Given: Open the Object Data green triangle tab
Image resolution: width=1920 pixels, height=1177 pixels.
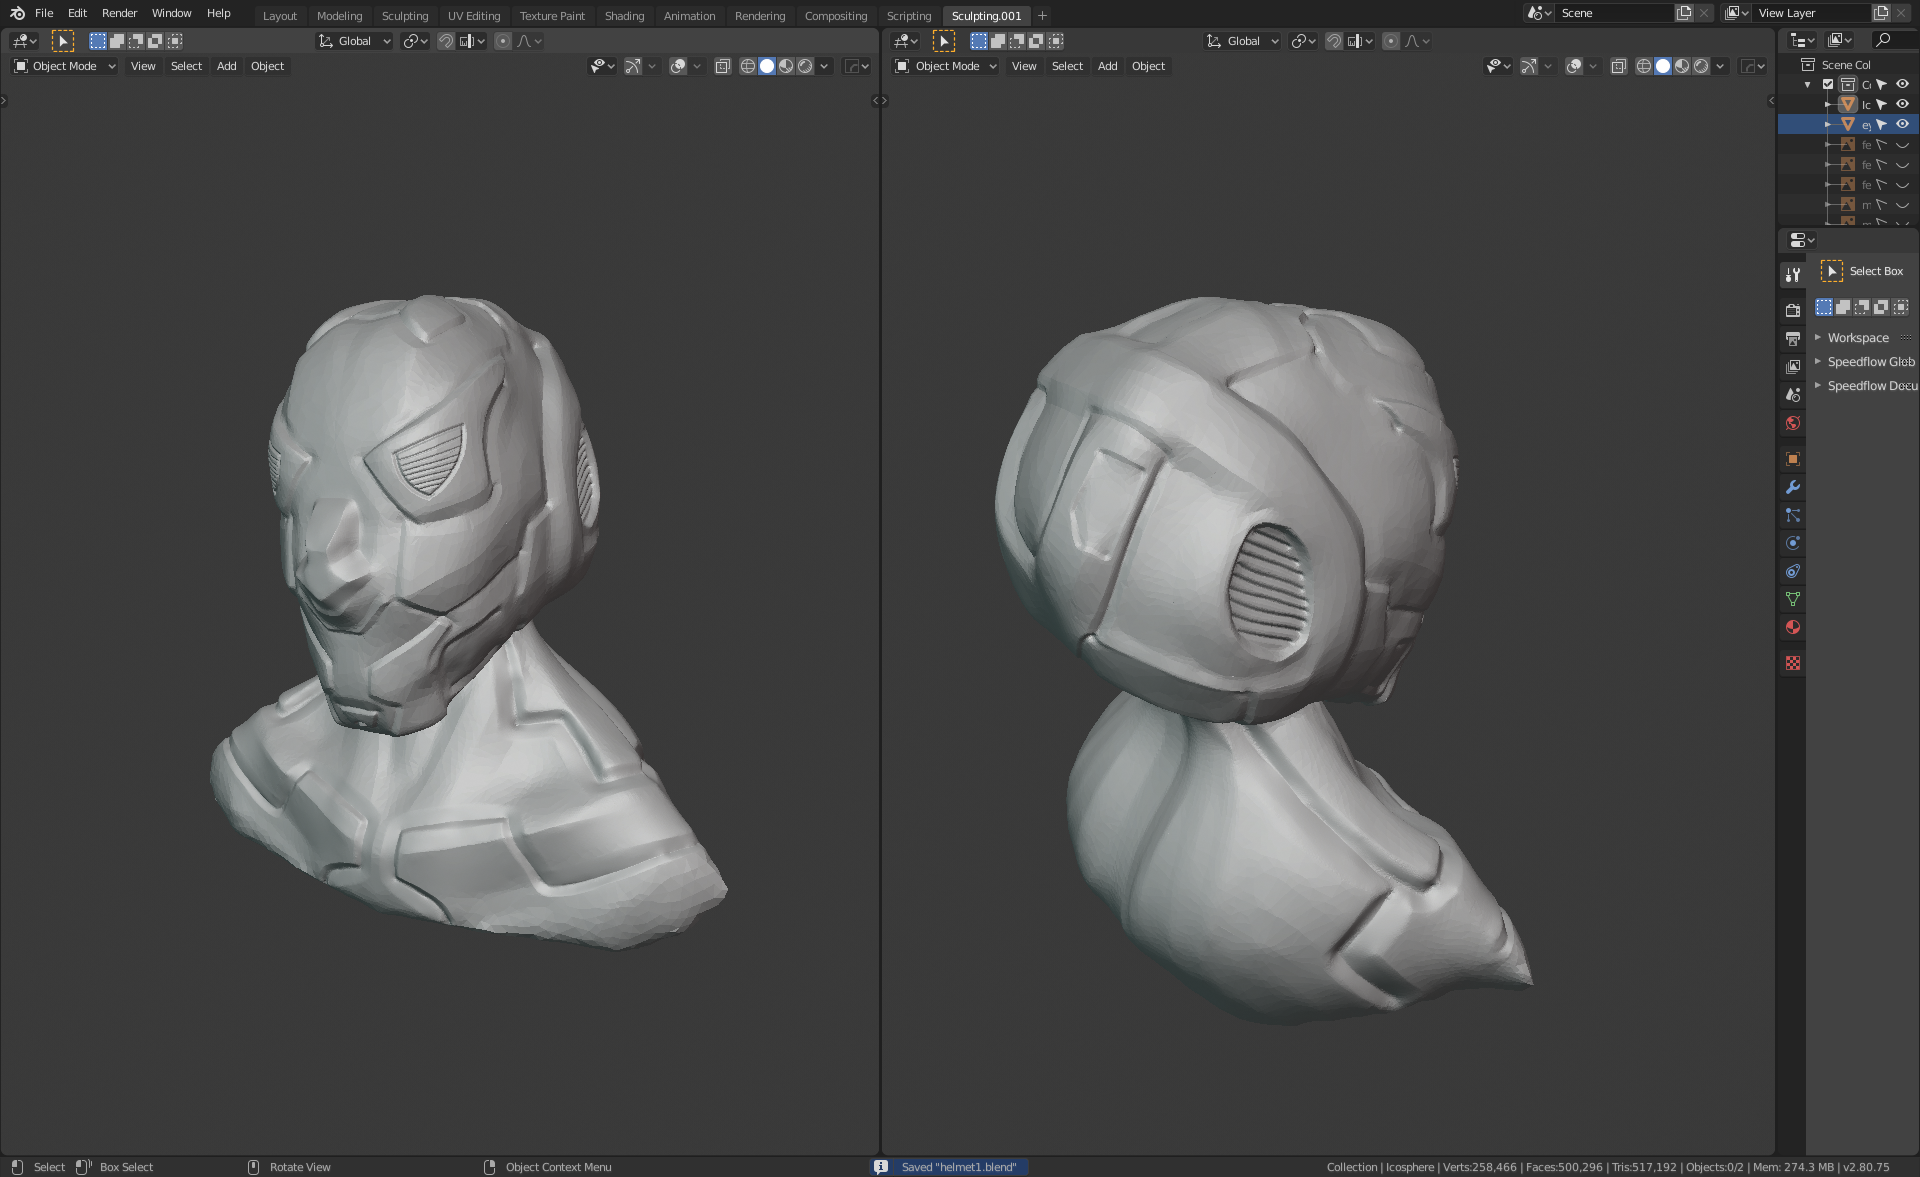Looking at the screenshot, I should [x=1793, y=599].
